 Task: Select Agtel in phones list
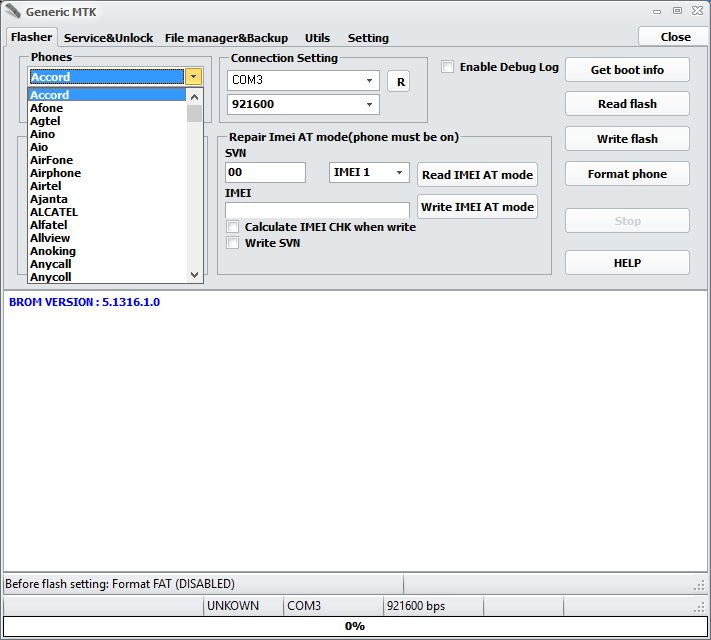click(107, 121)
